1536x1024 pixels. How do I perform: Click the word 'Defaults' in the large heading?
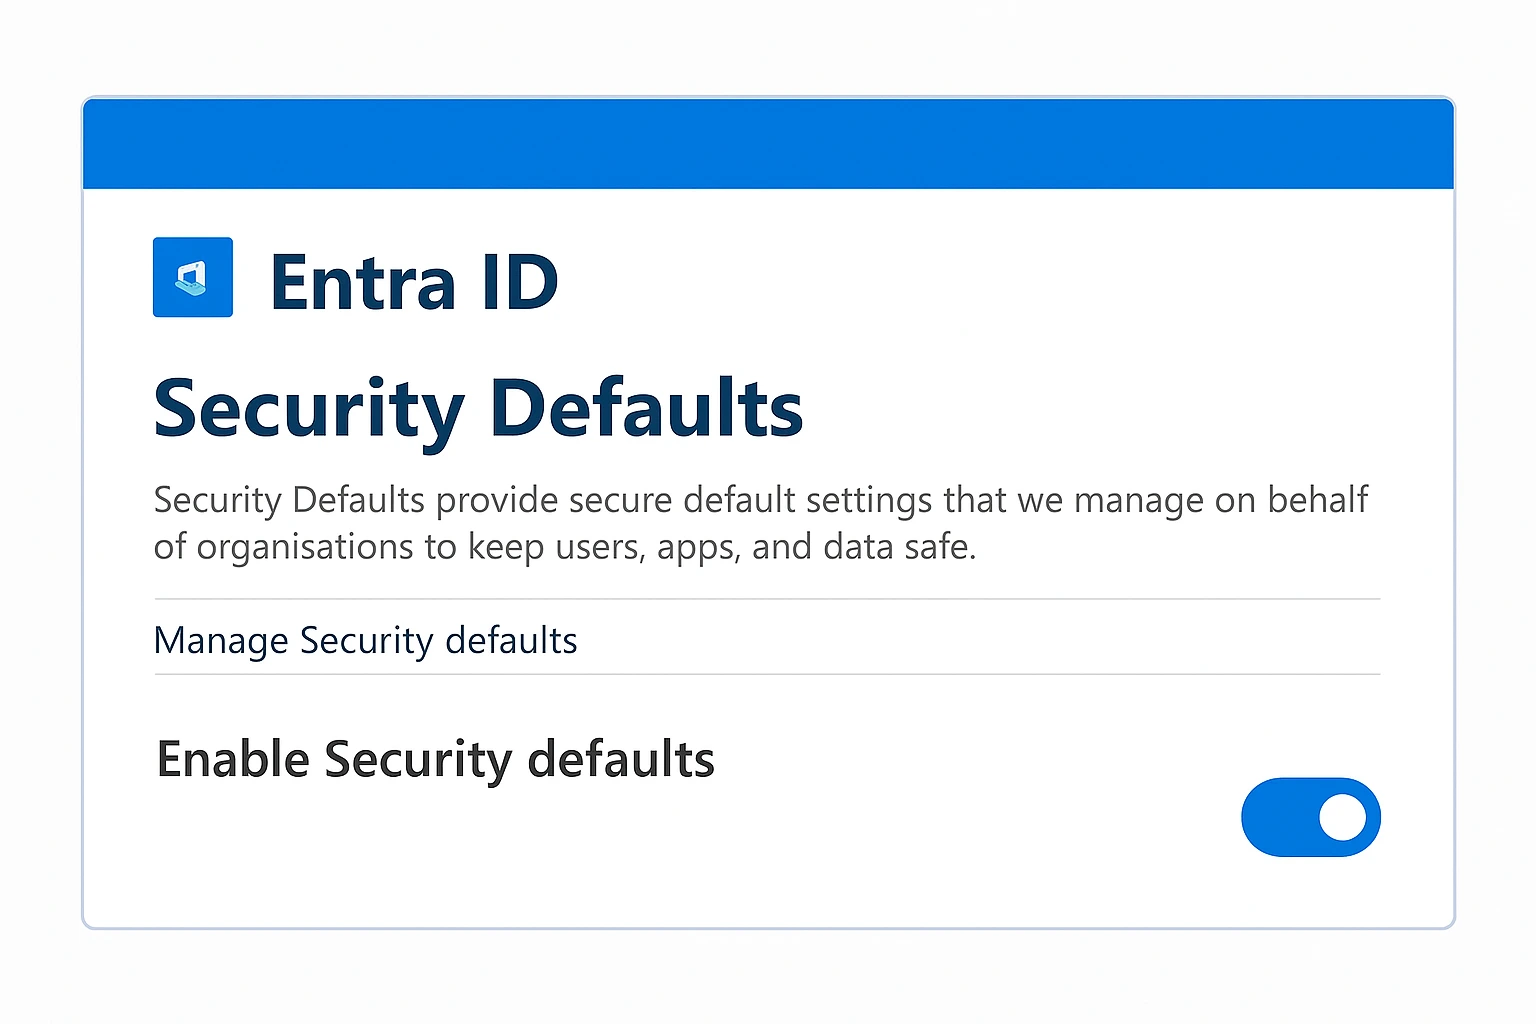tap(647, 408)
